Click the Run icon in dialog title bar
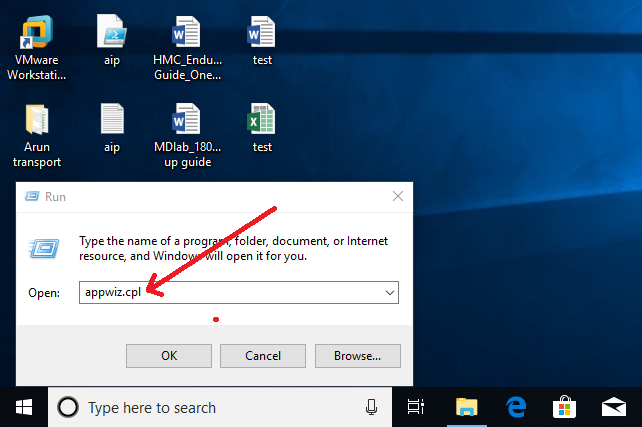The image size is (642, 427). (x=32, y=197)
